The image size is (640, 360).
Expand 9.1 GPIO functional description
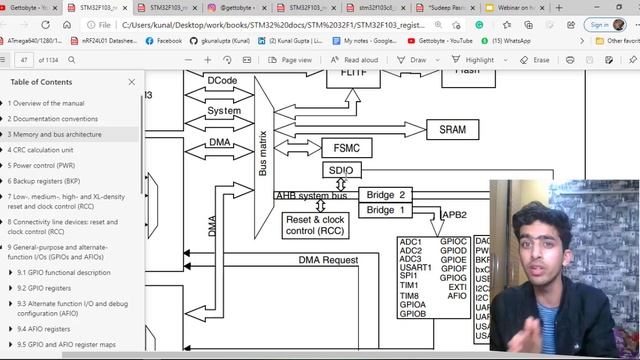[11, 273]
